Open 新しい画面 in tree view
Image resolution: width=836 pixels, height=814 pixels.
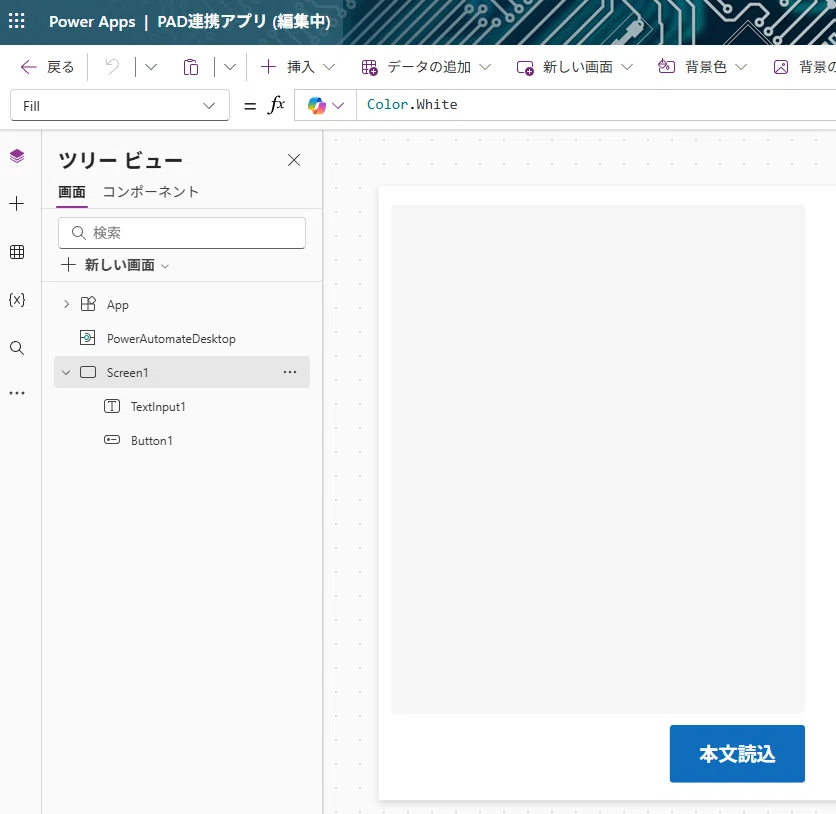[x=115, y=265]
